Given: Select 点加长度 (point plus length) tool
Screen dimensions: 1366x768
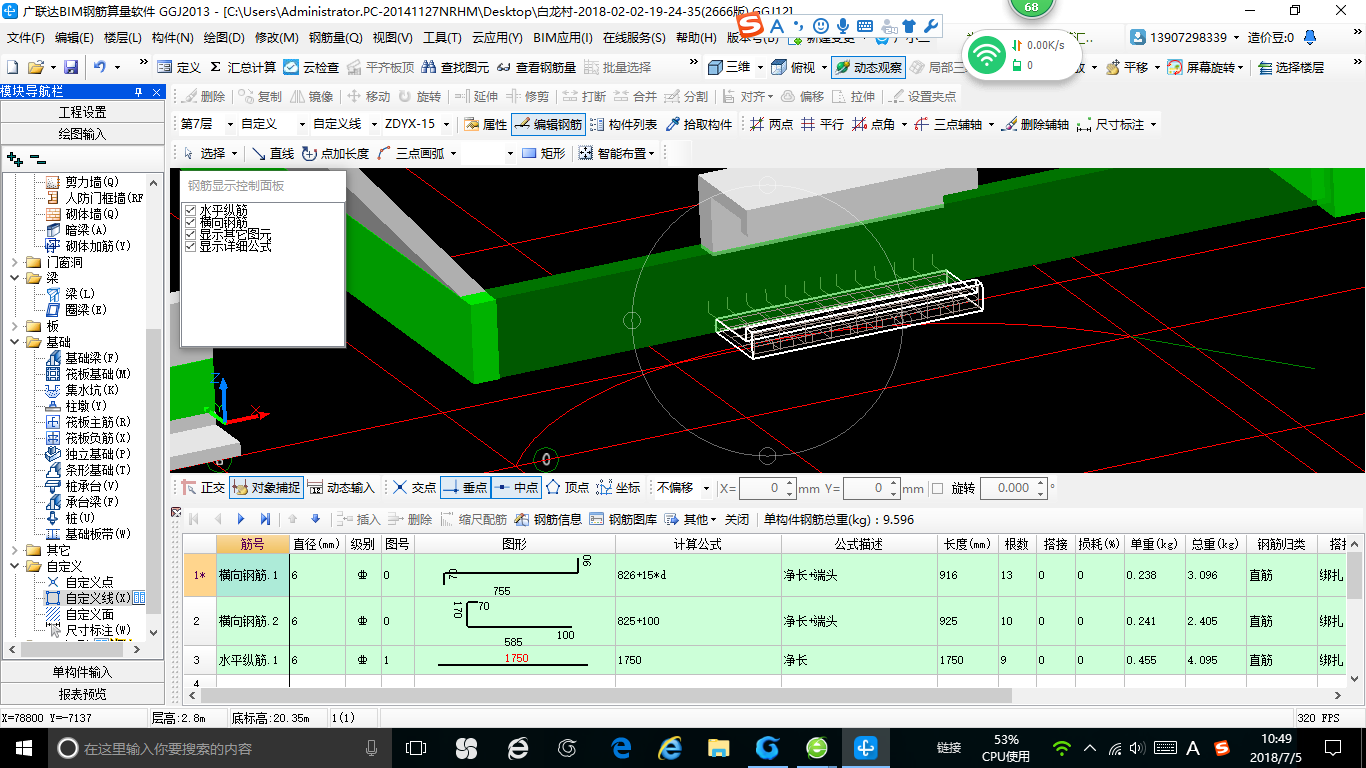Looking at the screenshot, I should 335,153.
